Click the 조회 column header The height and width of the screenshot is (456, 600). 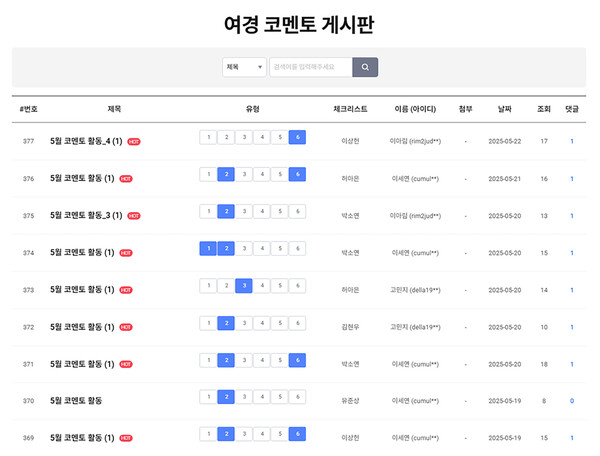click(544, 109)
